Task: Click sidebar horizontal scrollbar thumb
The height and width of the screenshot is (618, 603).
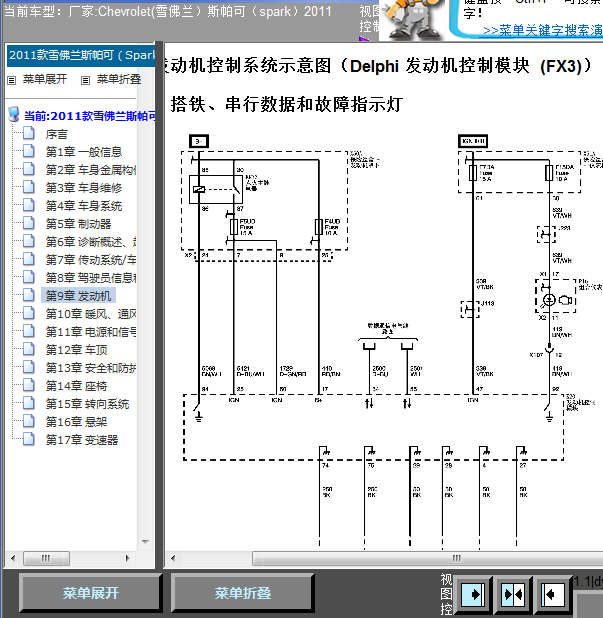Action: (46, 558)
